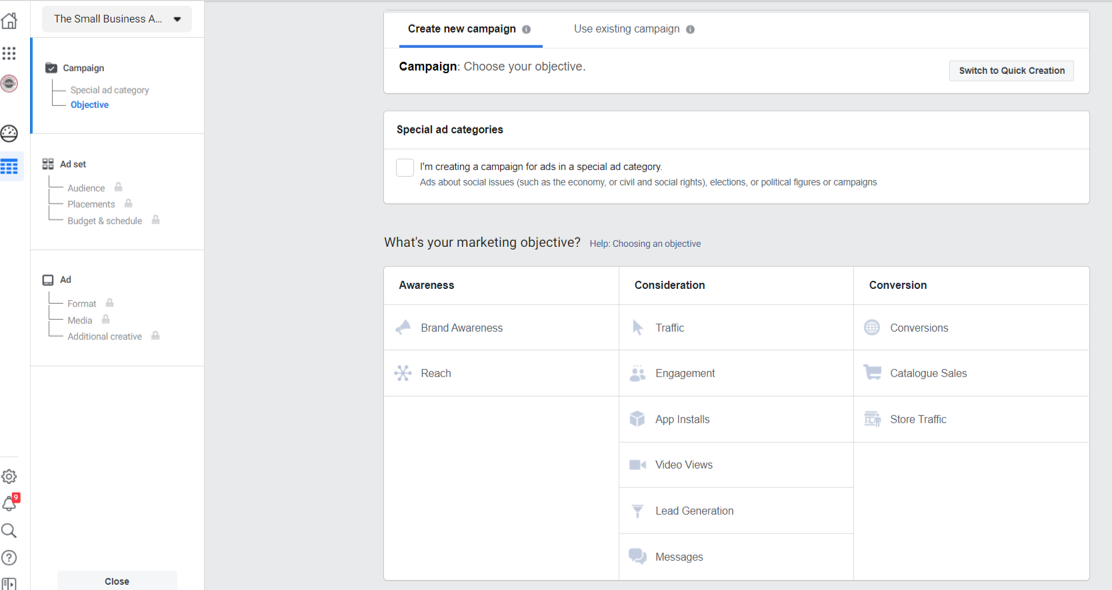This screenshot has height=590, width=1112.
Task: Click Switch to Quick Creation button
Action: pos(1011,71)
